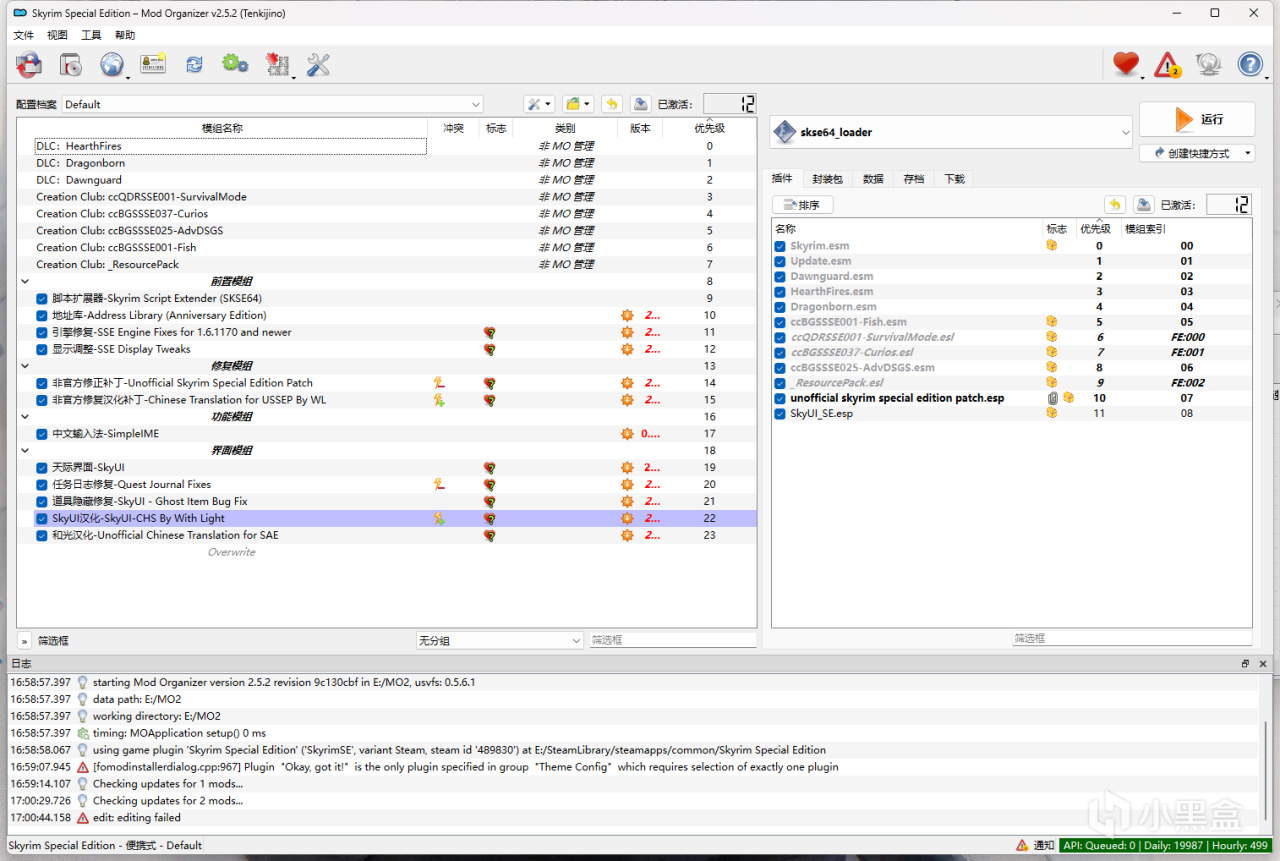Toggle unofficial skyrim special edition patch.esp checkbox

point(780,398)
